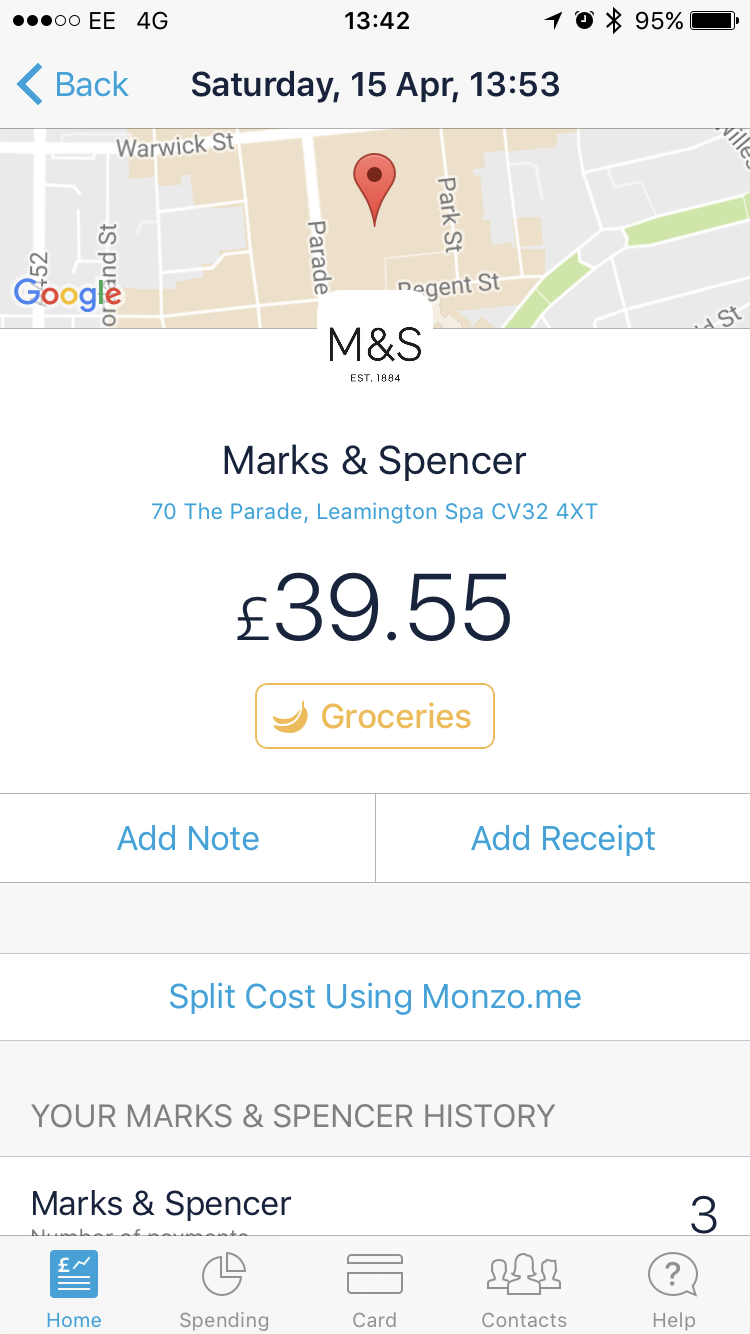Open the Spending pie chart tab
This screenshot has height=1334, width=750.
point(224,1276)
